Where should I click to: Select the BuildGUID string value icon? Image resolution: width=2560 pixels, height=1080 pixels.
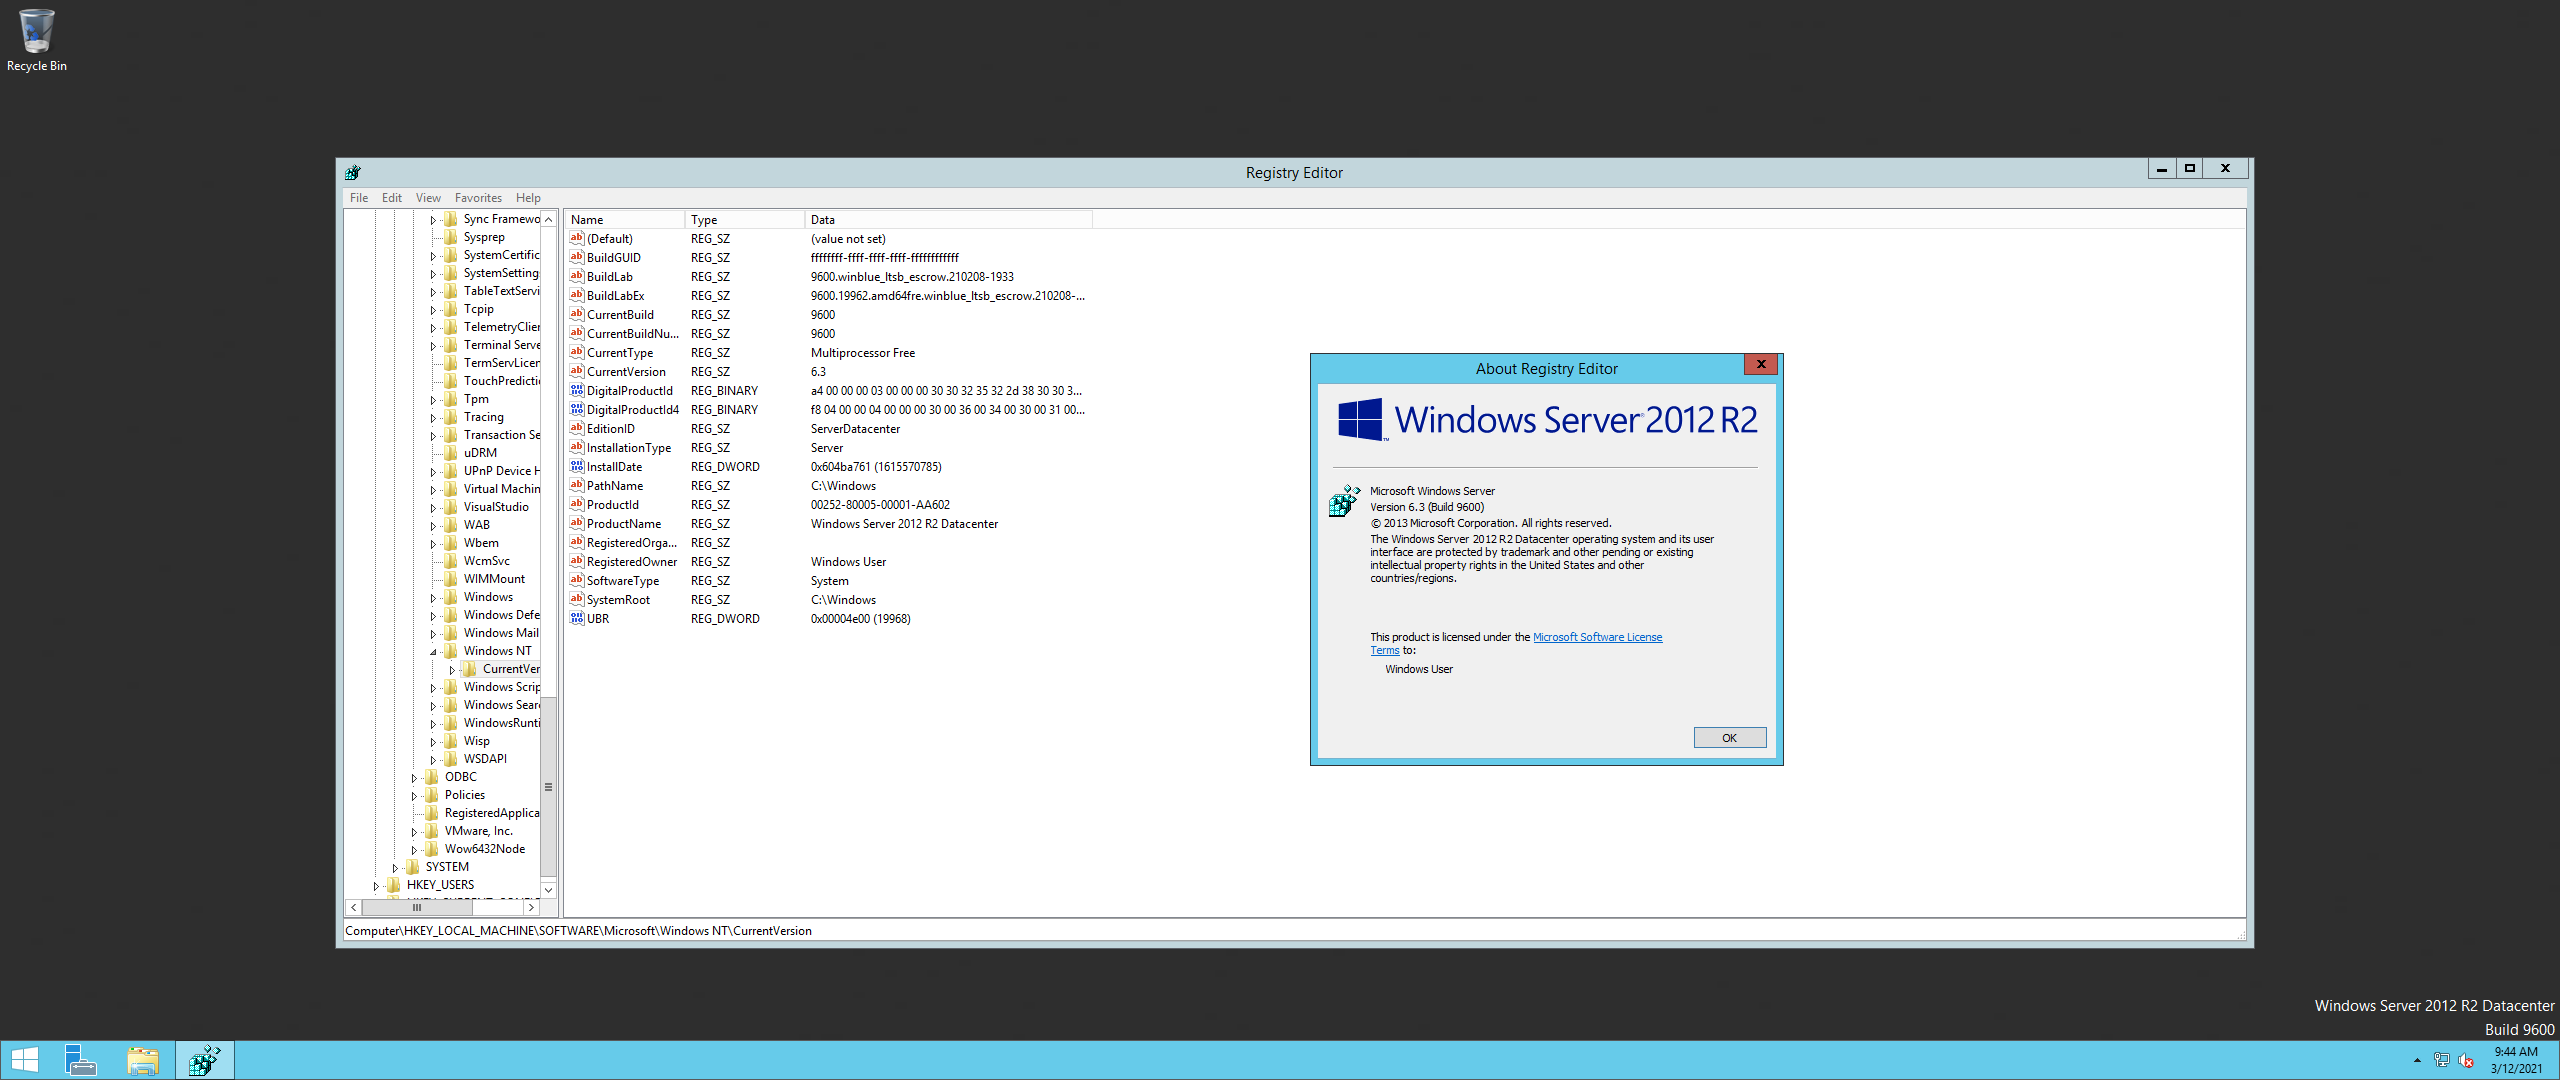click(x=577, y=257)
